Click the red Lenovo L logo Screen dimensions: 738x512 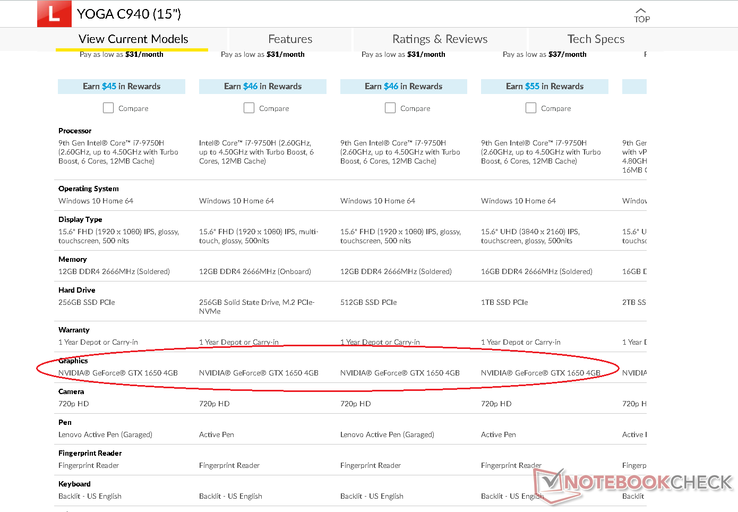pyautogui.click(x=54, y=14)
